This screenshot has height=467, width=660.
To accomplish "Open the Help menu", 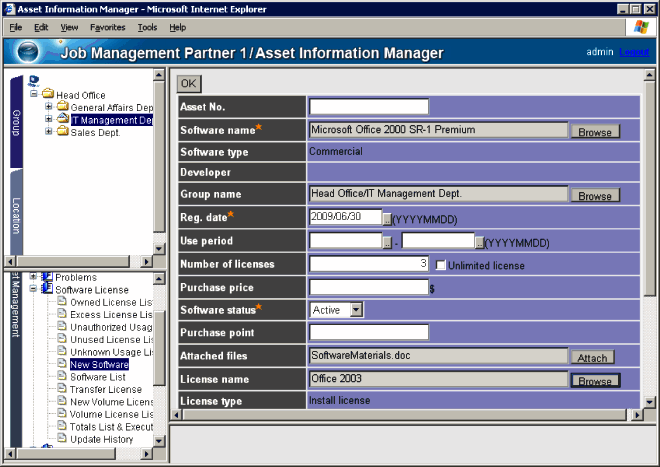I will [x=178, y=27].
